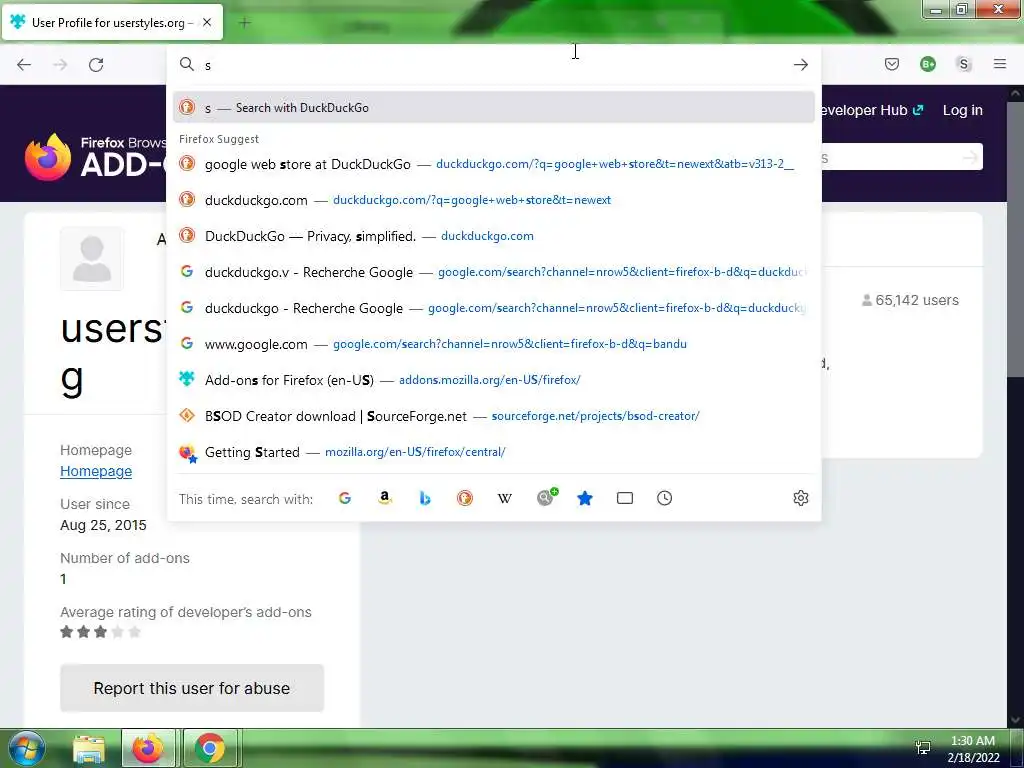
Task: Click the '65,142 users' text
Action: tap(910, 300)
